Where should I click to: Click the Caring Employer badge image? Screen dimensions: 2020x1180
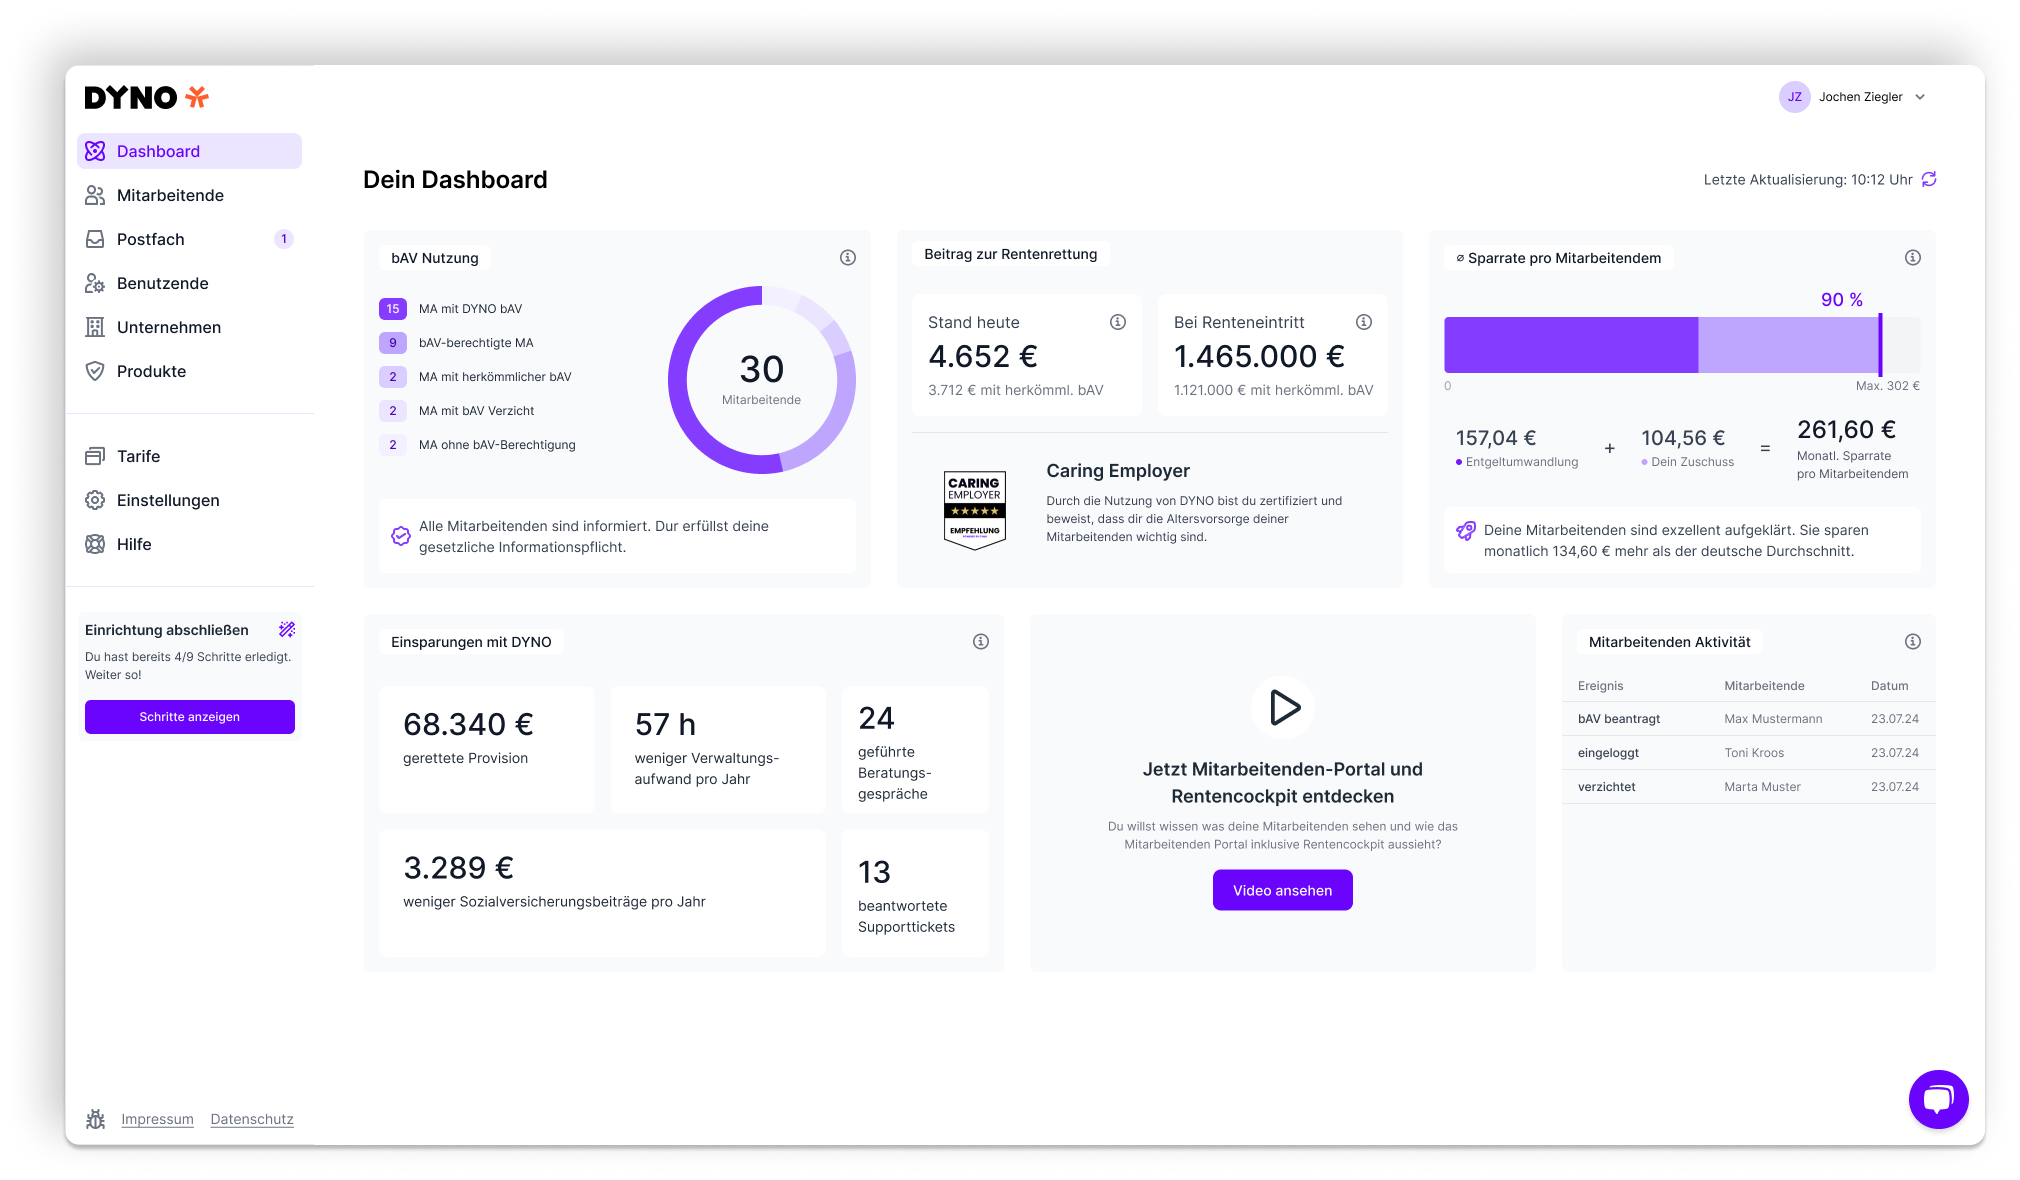(975, 510)
